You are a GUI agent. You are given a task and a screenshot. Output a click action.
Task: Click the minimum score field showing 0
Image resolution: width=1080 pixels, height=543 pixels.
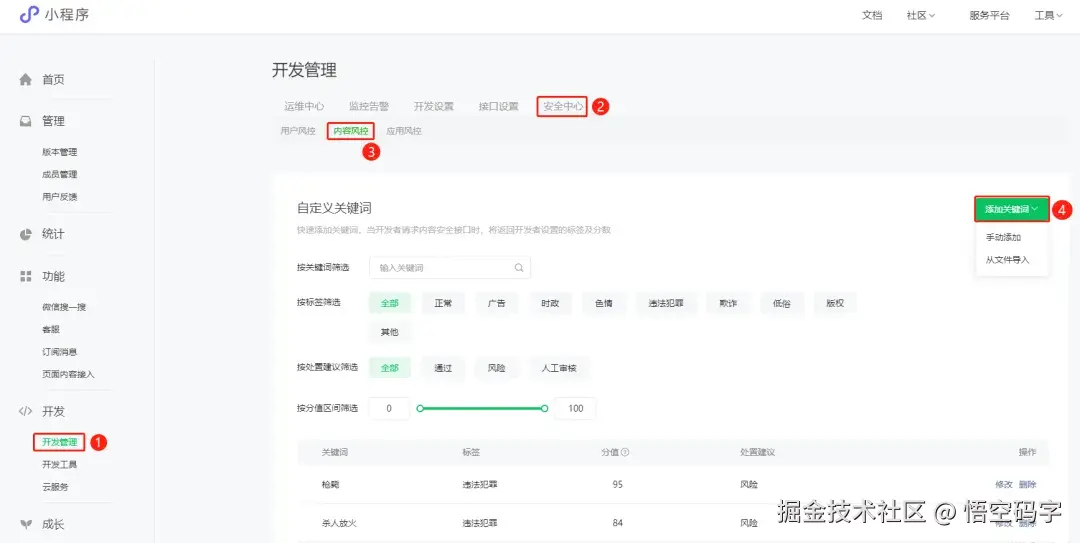click(389, 409)
